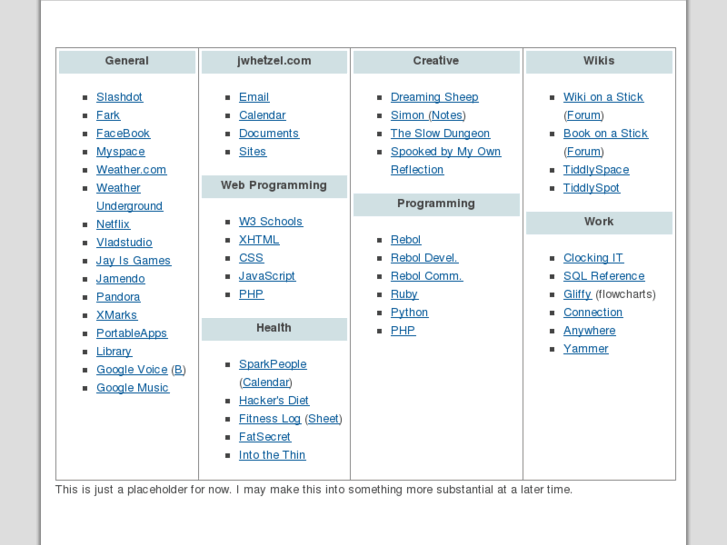Click the Wikis column heading
The width and height of the screenshot is (727, 545).
tap(599, 61)
